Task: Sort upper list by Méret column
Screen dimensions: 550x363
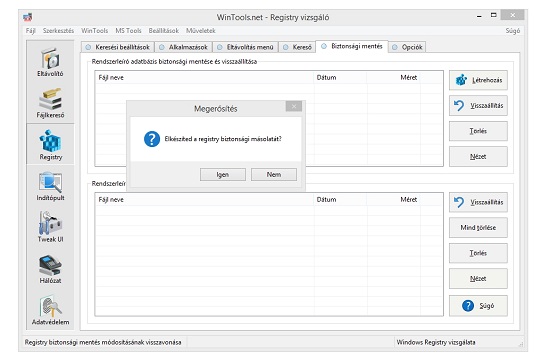Action: (393, 78)
